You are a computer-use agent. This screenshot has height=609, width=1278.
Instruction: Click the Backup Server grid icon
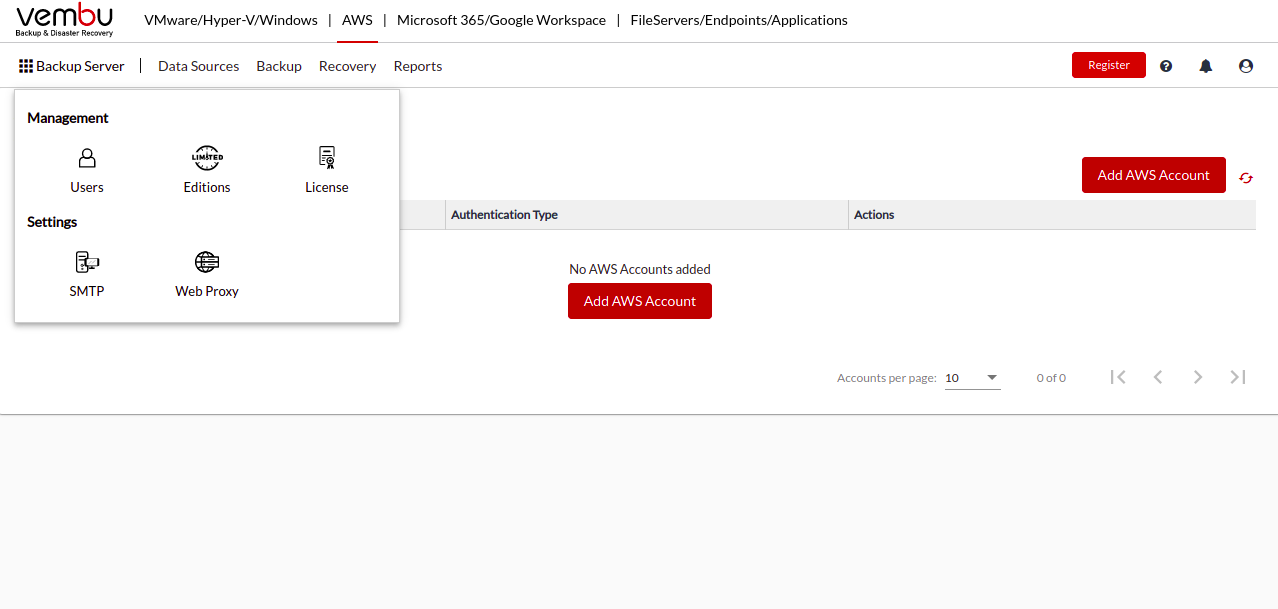point(26,66)
